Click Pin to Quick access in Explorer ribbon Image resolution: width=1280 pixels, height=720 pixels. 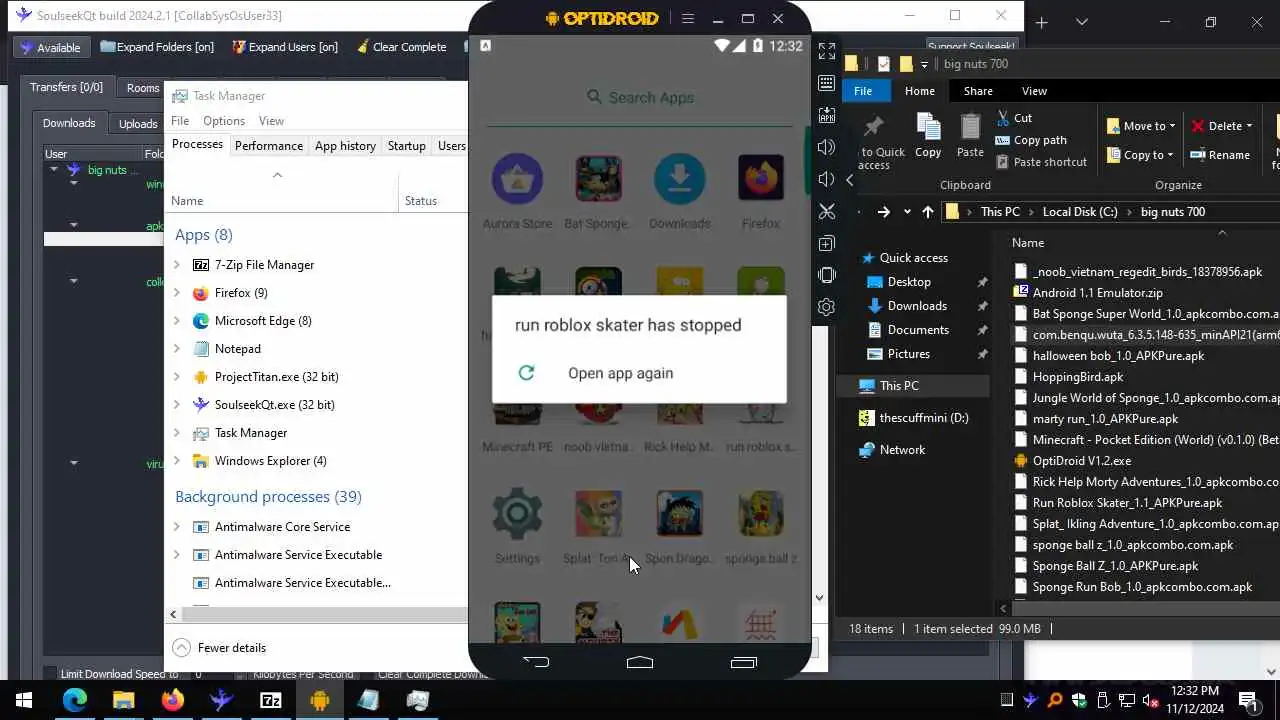coord(873,140)
